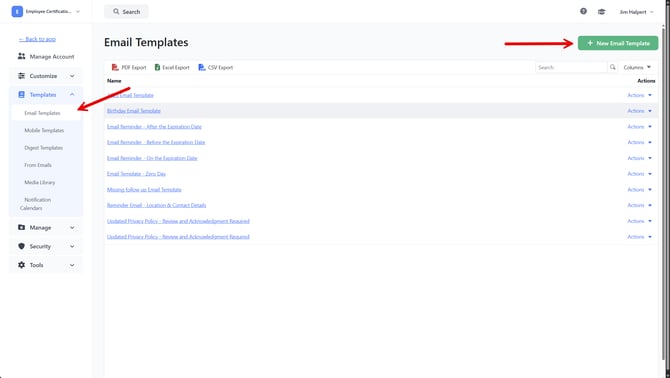Select Mobile Templates in sidebar
The image size is (670, 378).
click(44, 130)
